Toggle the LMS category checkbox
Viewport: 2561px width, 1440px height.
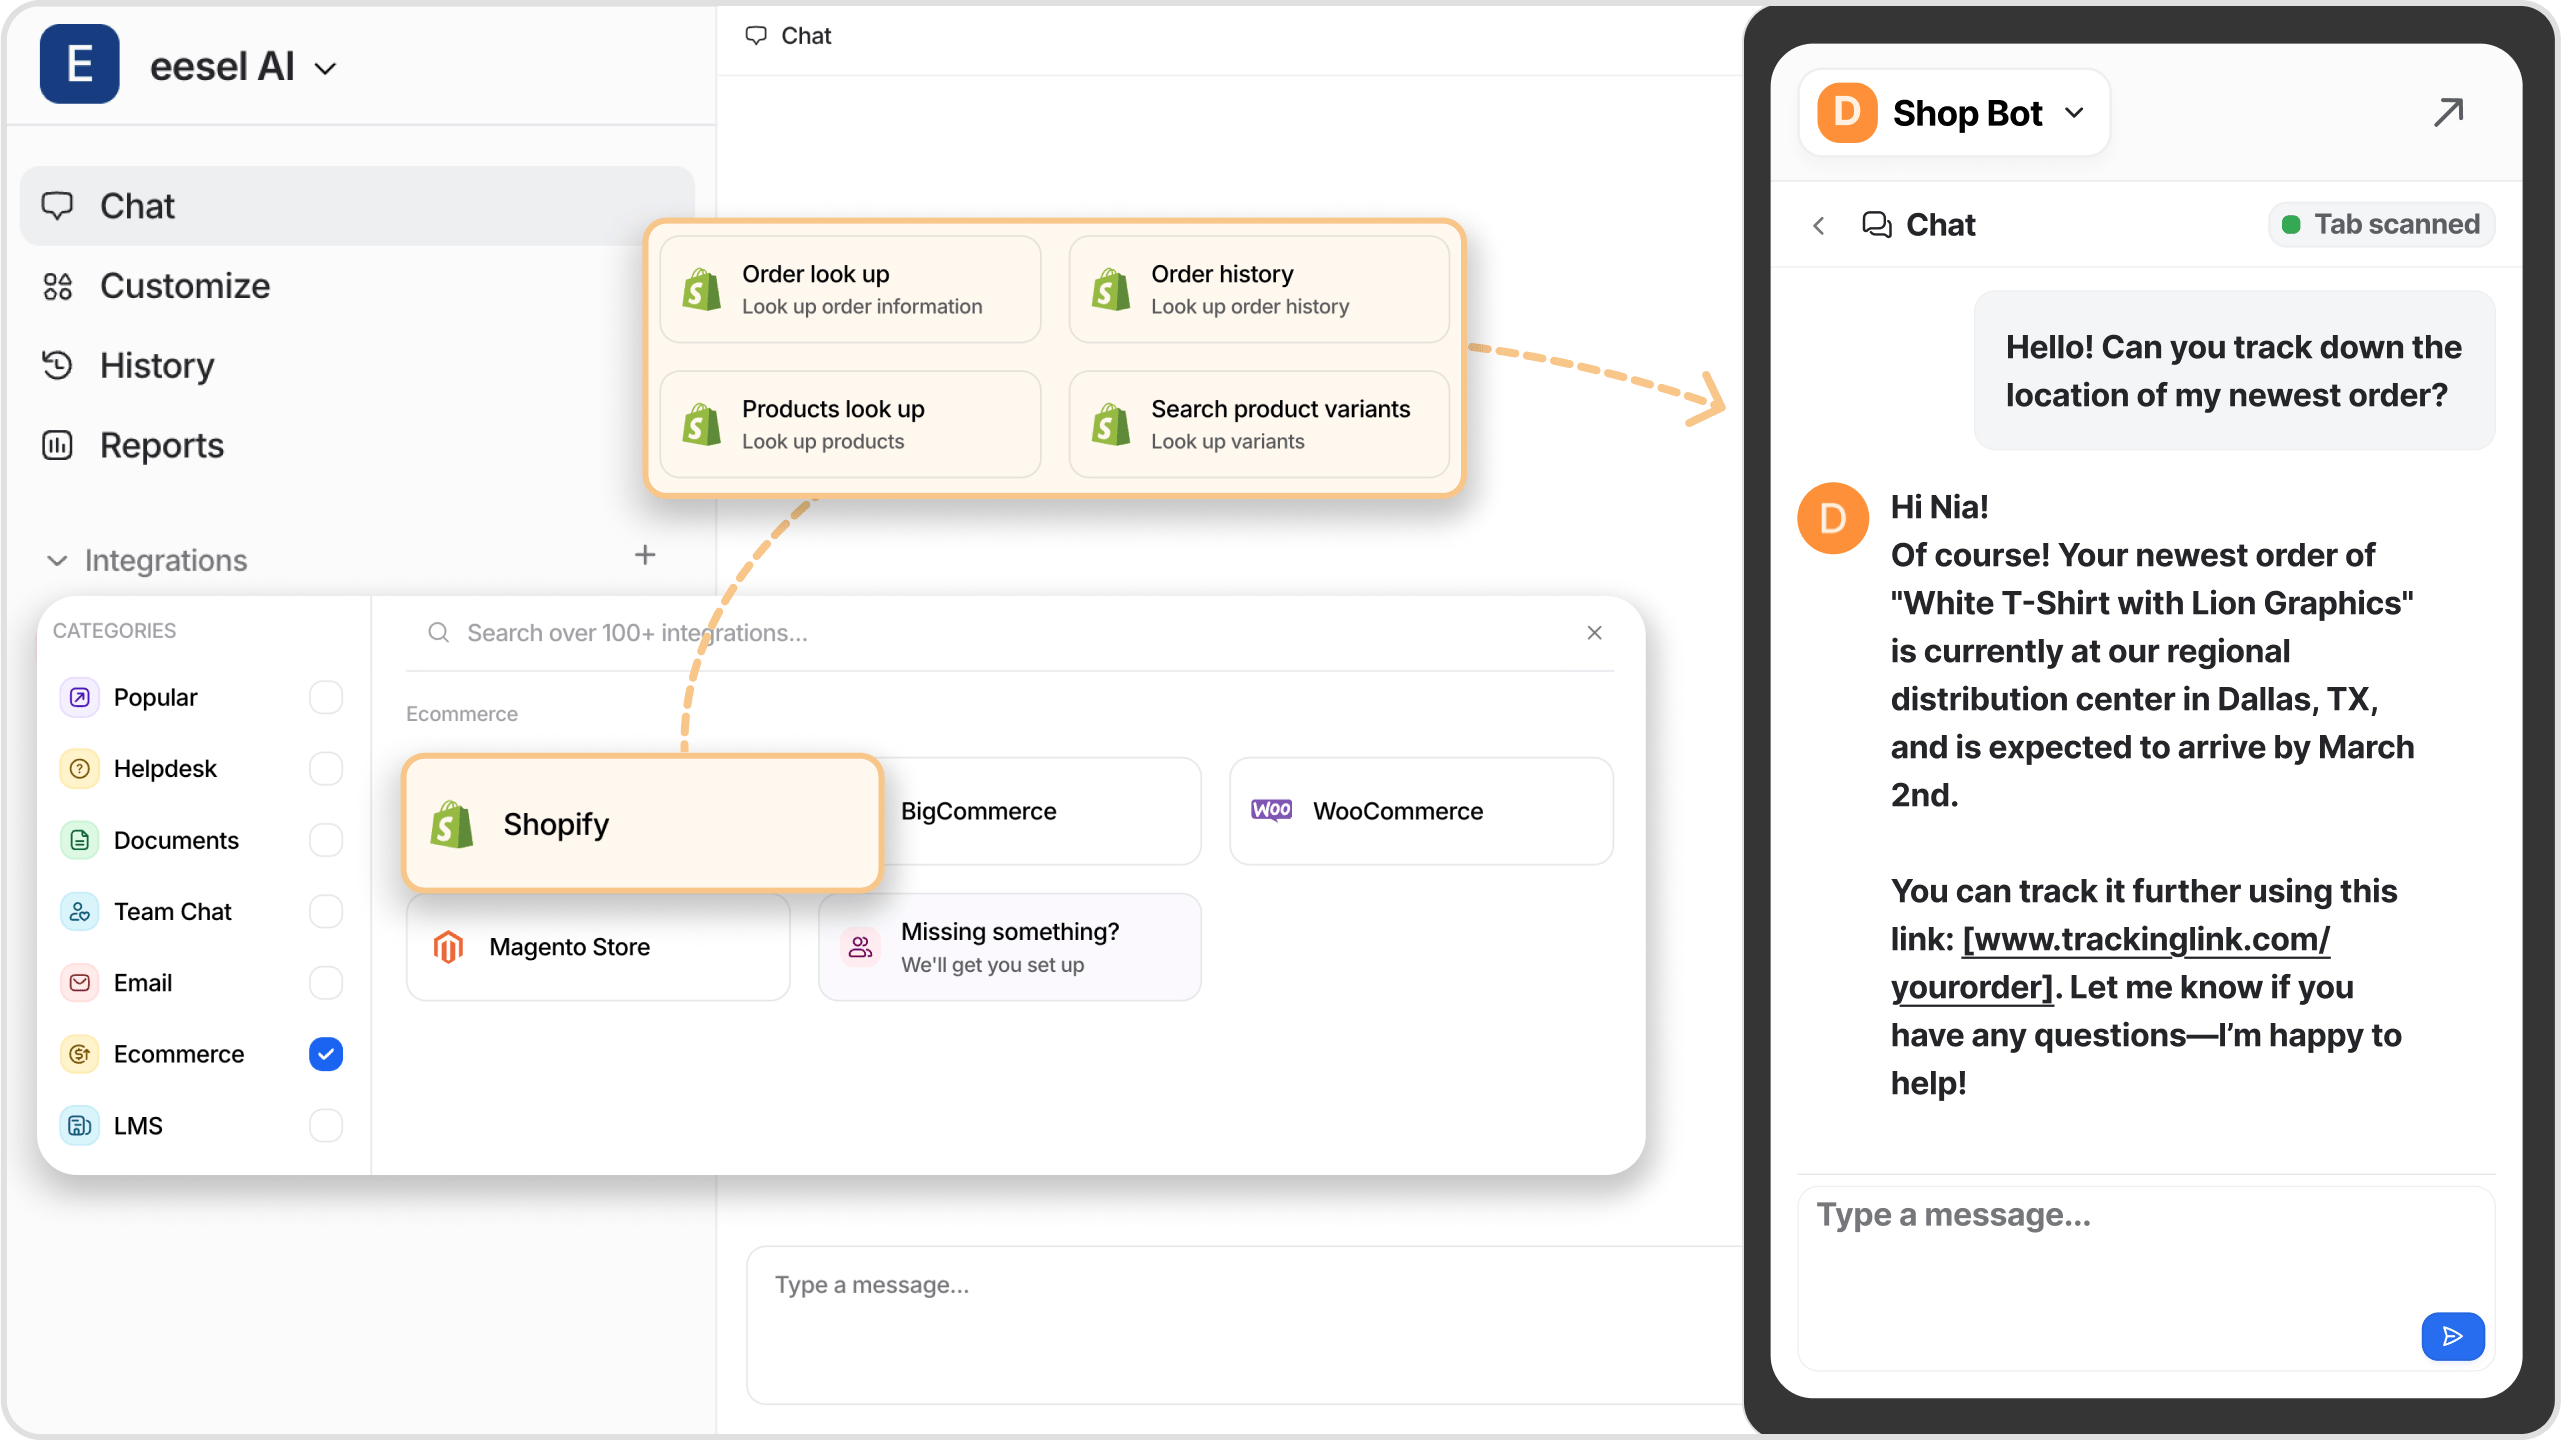[326, 1126]
